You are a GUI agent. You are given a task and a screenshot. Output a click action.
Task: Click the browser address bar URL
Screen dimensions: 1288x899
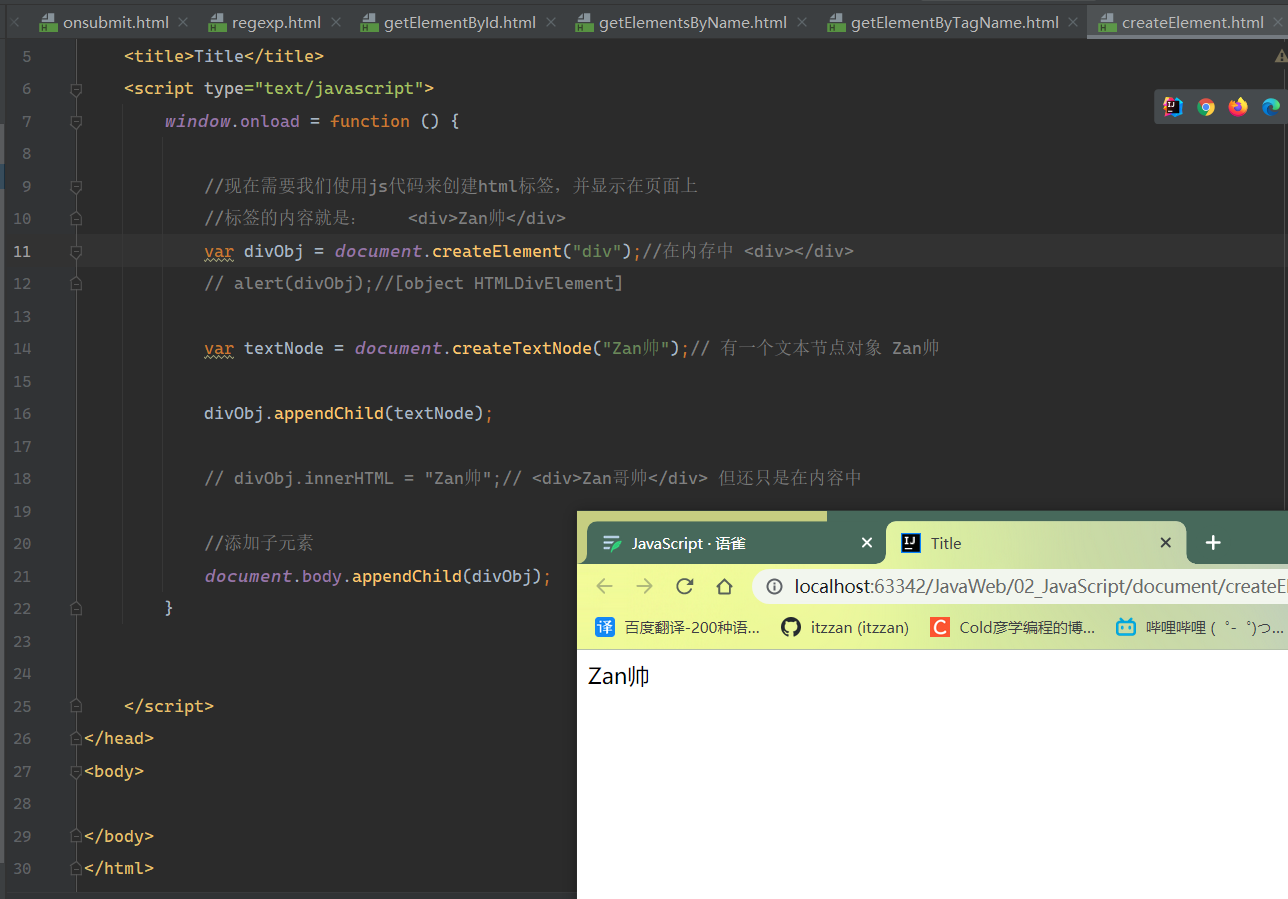click(x=1041, y=586)
